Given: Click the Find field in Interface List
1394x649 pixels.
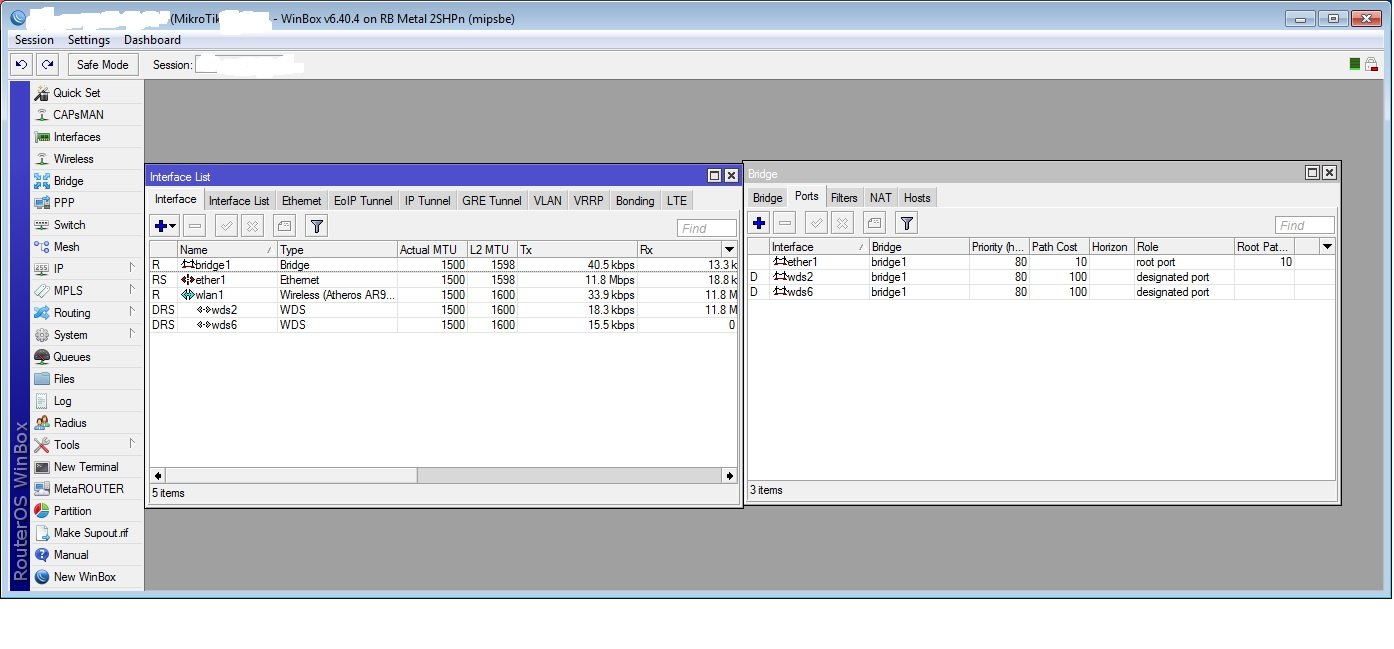Looking at the screenshot, I should 706,228.
